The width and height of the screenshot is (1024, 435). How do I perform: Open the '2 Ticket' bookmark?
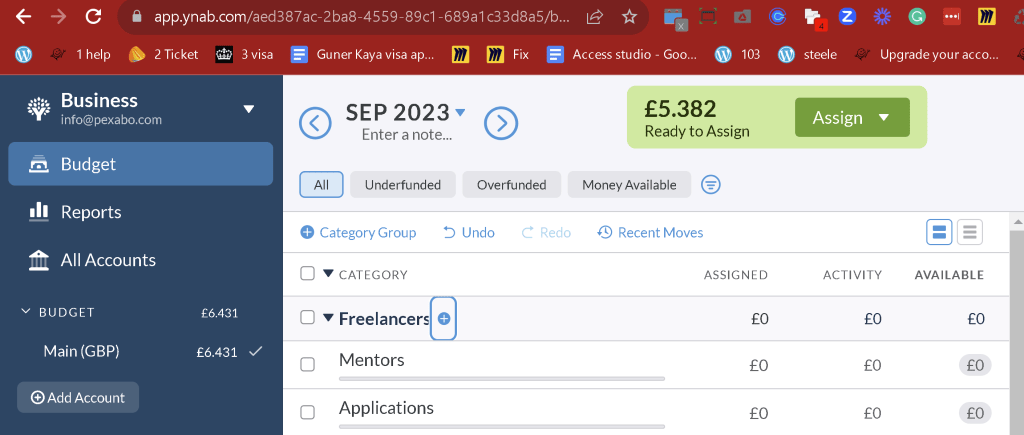(x=163, y=54)
